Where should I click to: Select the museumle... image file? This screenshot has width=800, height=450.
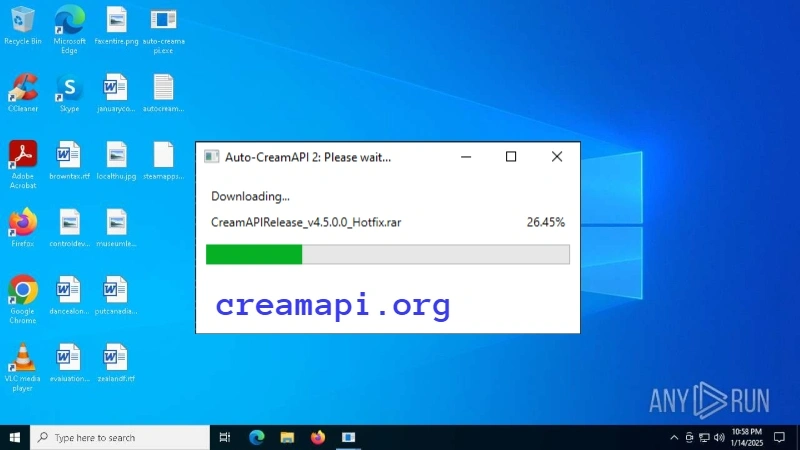point(116,228)
